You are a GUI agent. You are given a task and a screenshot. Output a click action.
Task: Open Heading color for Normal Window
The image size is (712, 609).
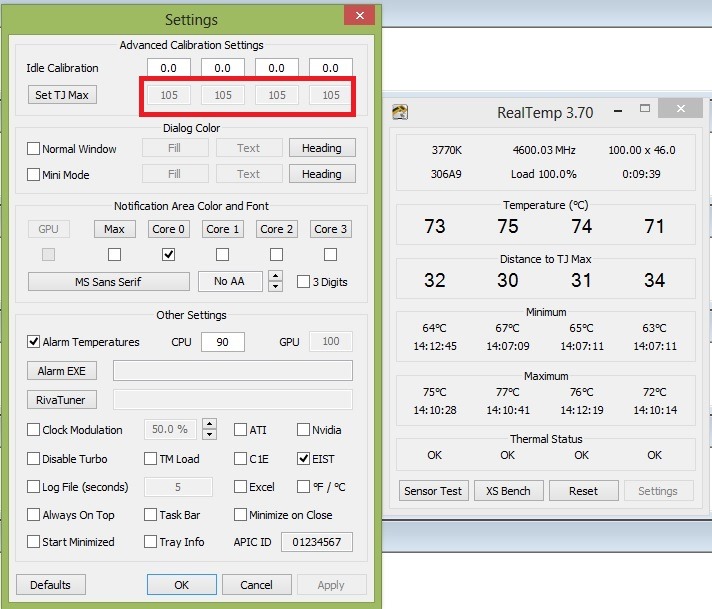(x=322, y=148)
